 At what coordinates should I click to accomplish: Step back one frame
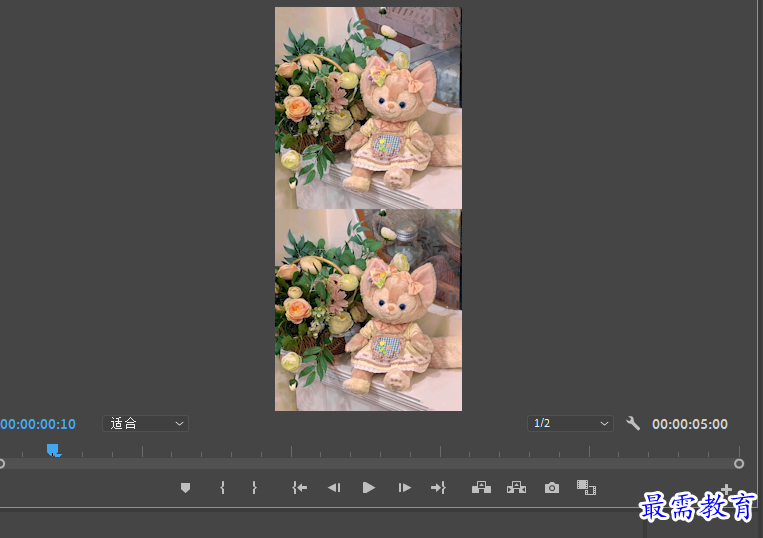pos(334,487)
